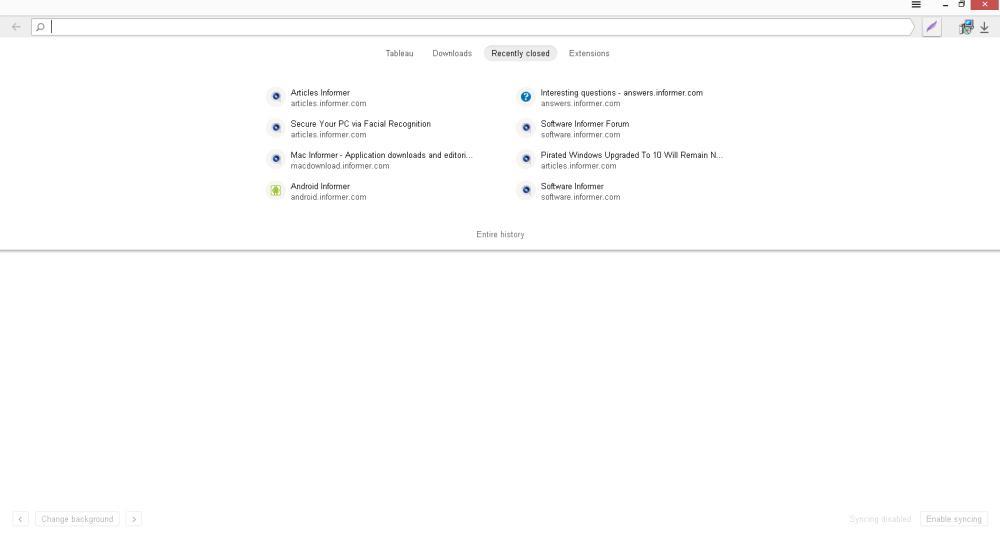Click the Software Informer Forum favicon
1000x535 pixels.
pos(526,128)
